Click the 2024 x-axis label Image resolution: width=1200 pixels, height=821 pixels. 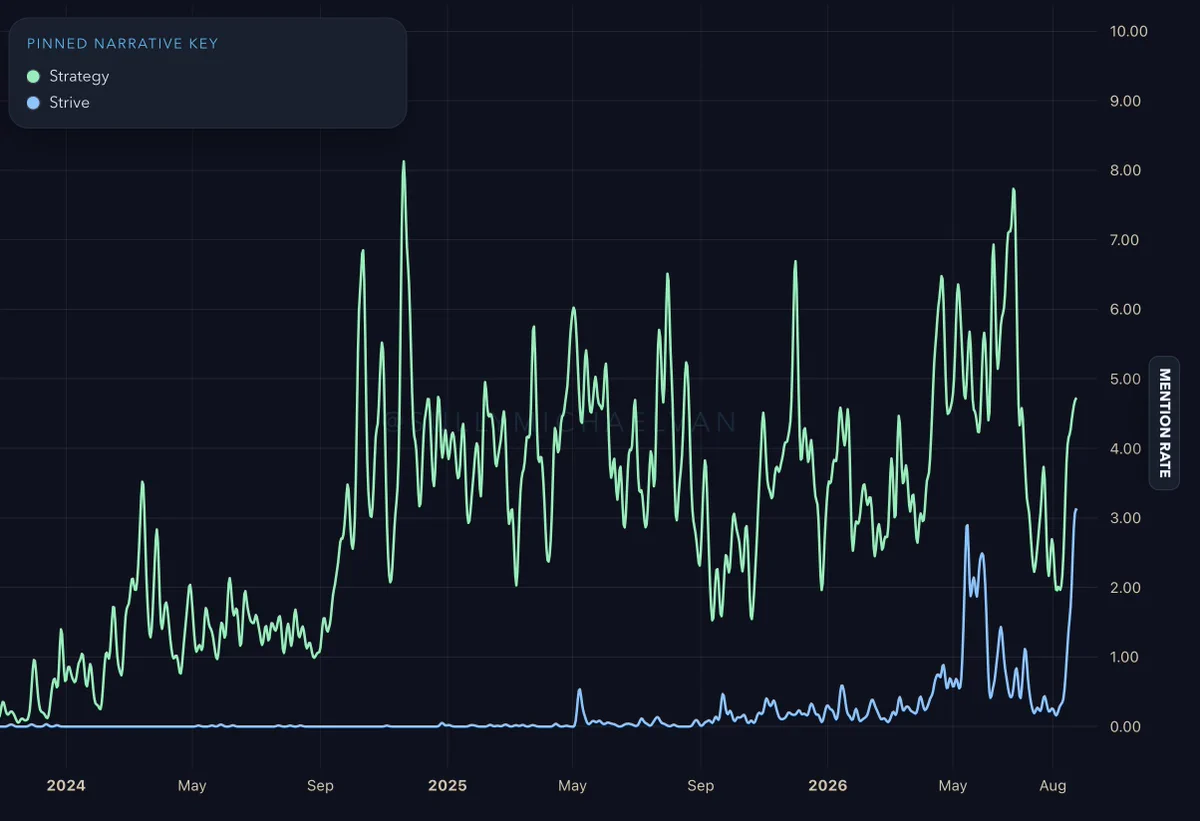point(66,785)
